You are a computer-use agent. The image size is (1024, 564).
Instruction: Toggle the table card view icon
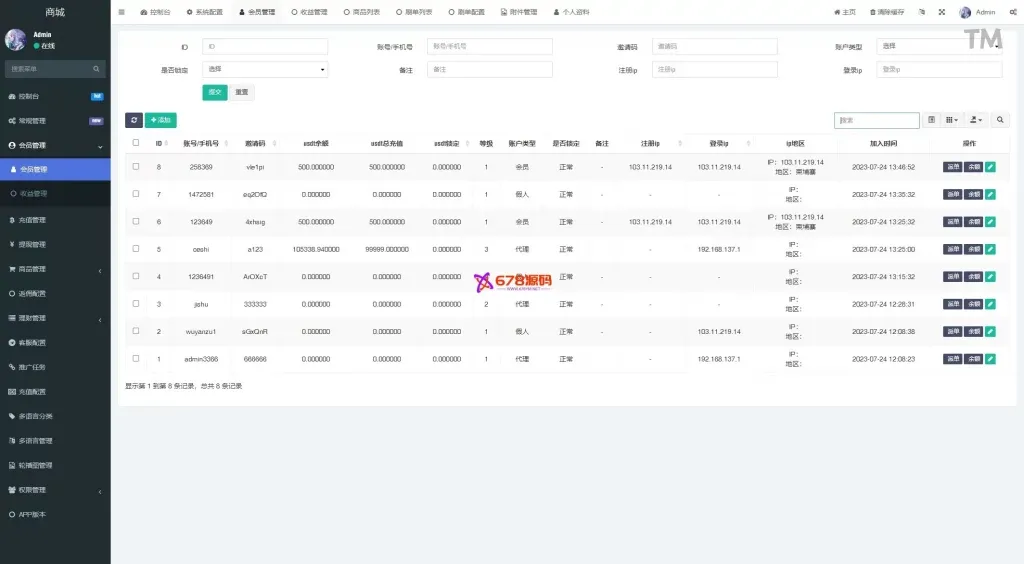[932, 120]
